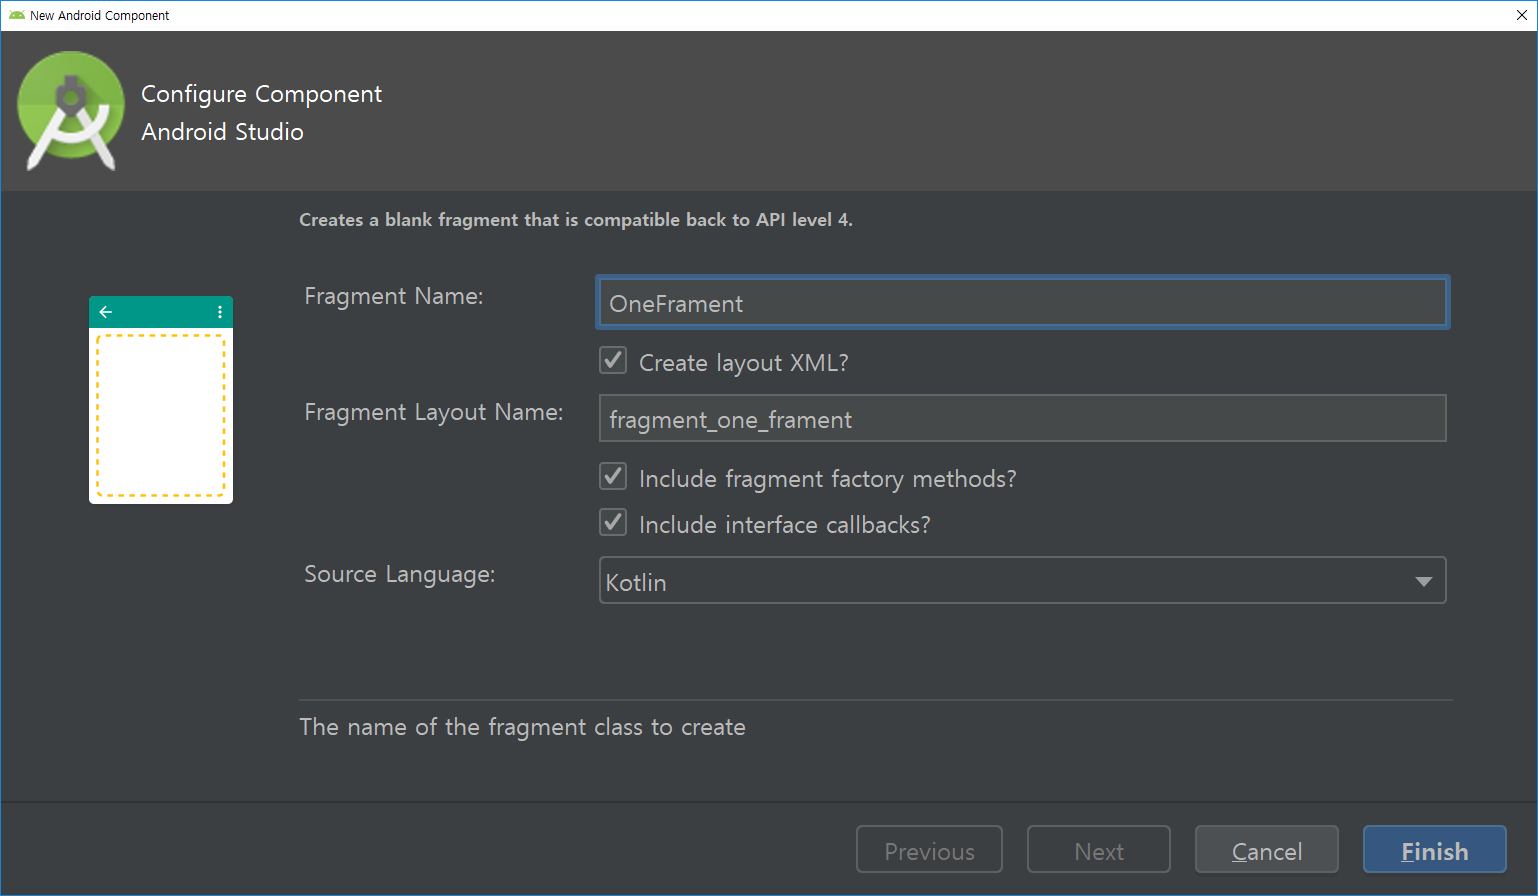Click the Previous button
Viewport: 1538px width, 896px height.
[929, 850]
